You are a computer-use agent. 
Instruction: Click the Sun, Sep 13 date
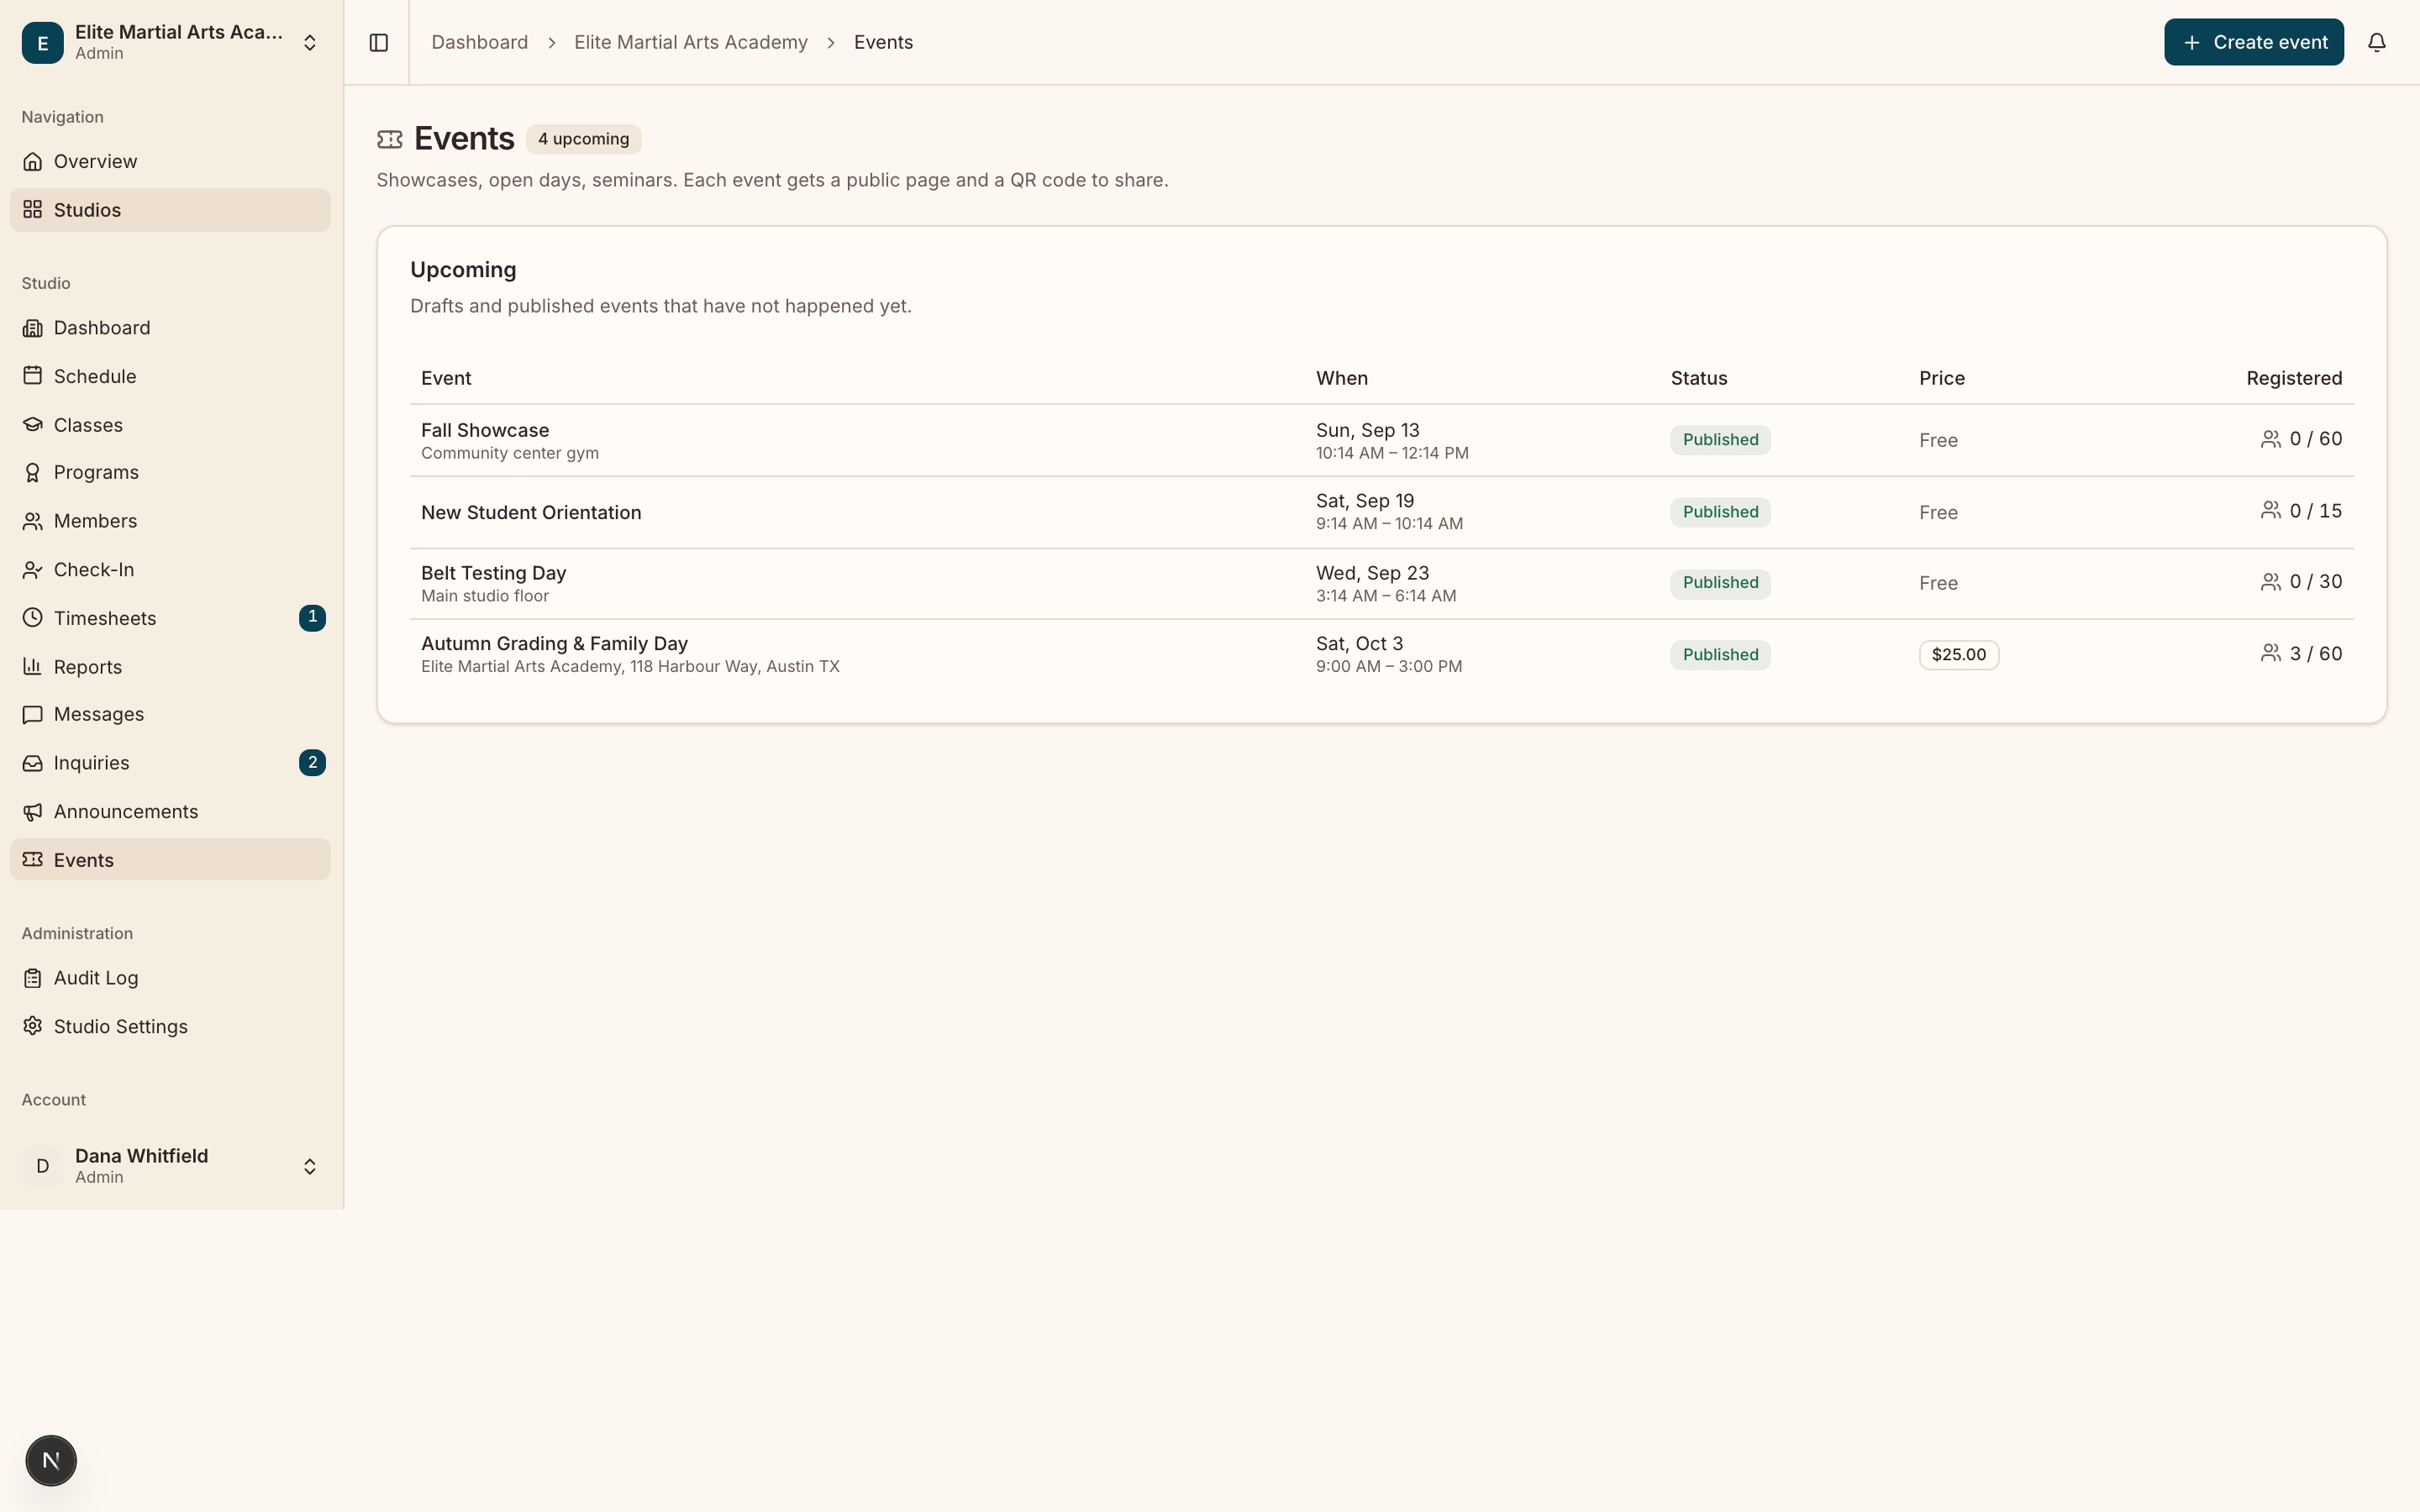point(1368,430)
